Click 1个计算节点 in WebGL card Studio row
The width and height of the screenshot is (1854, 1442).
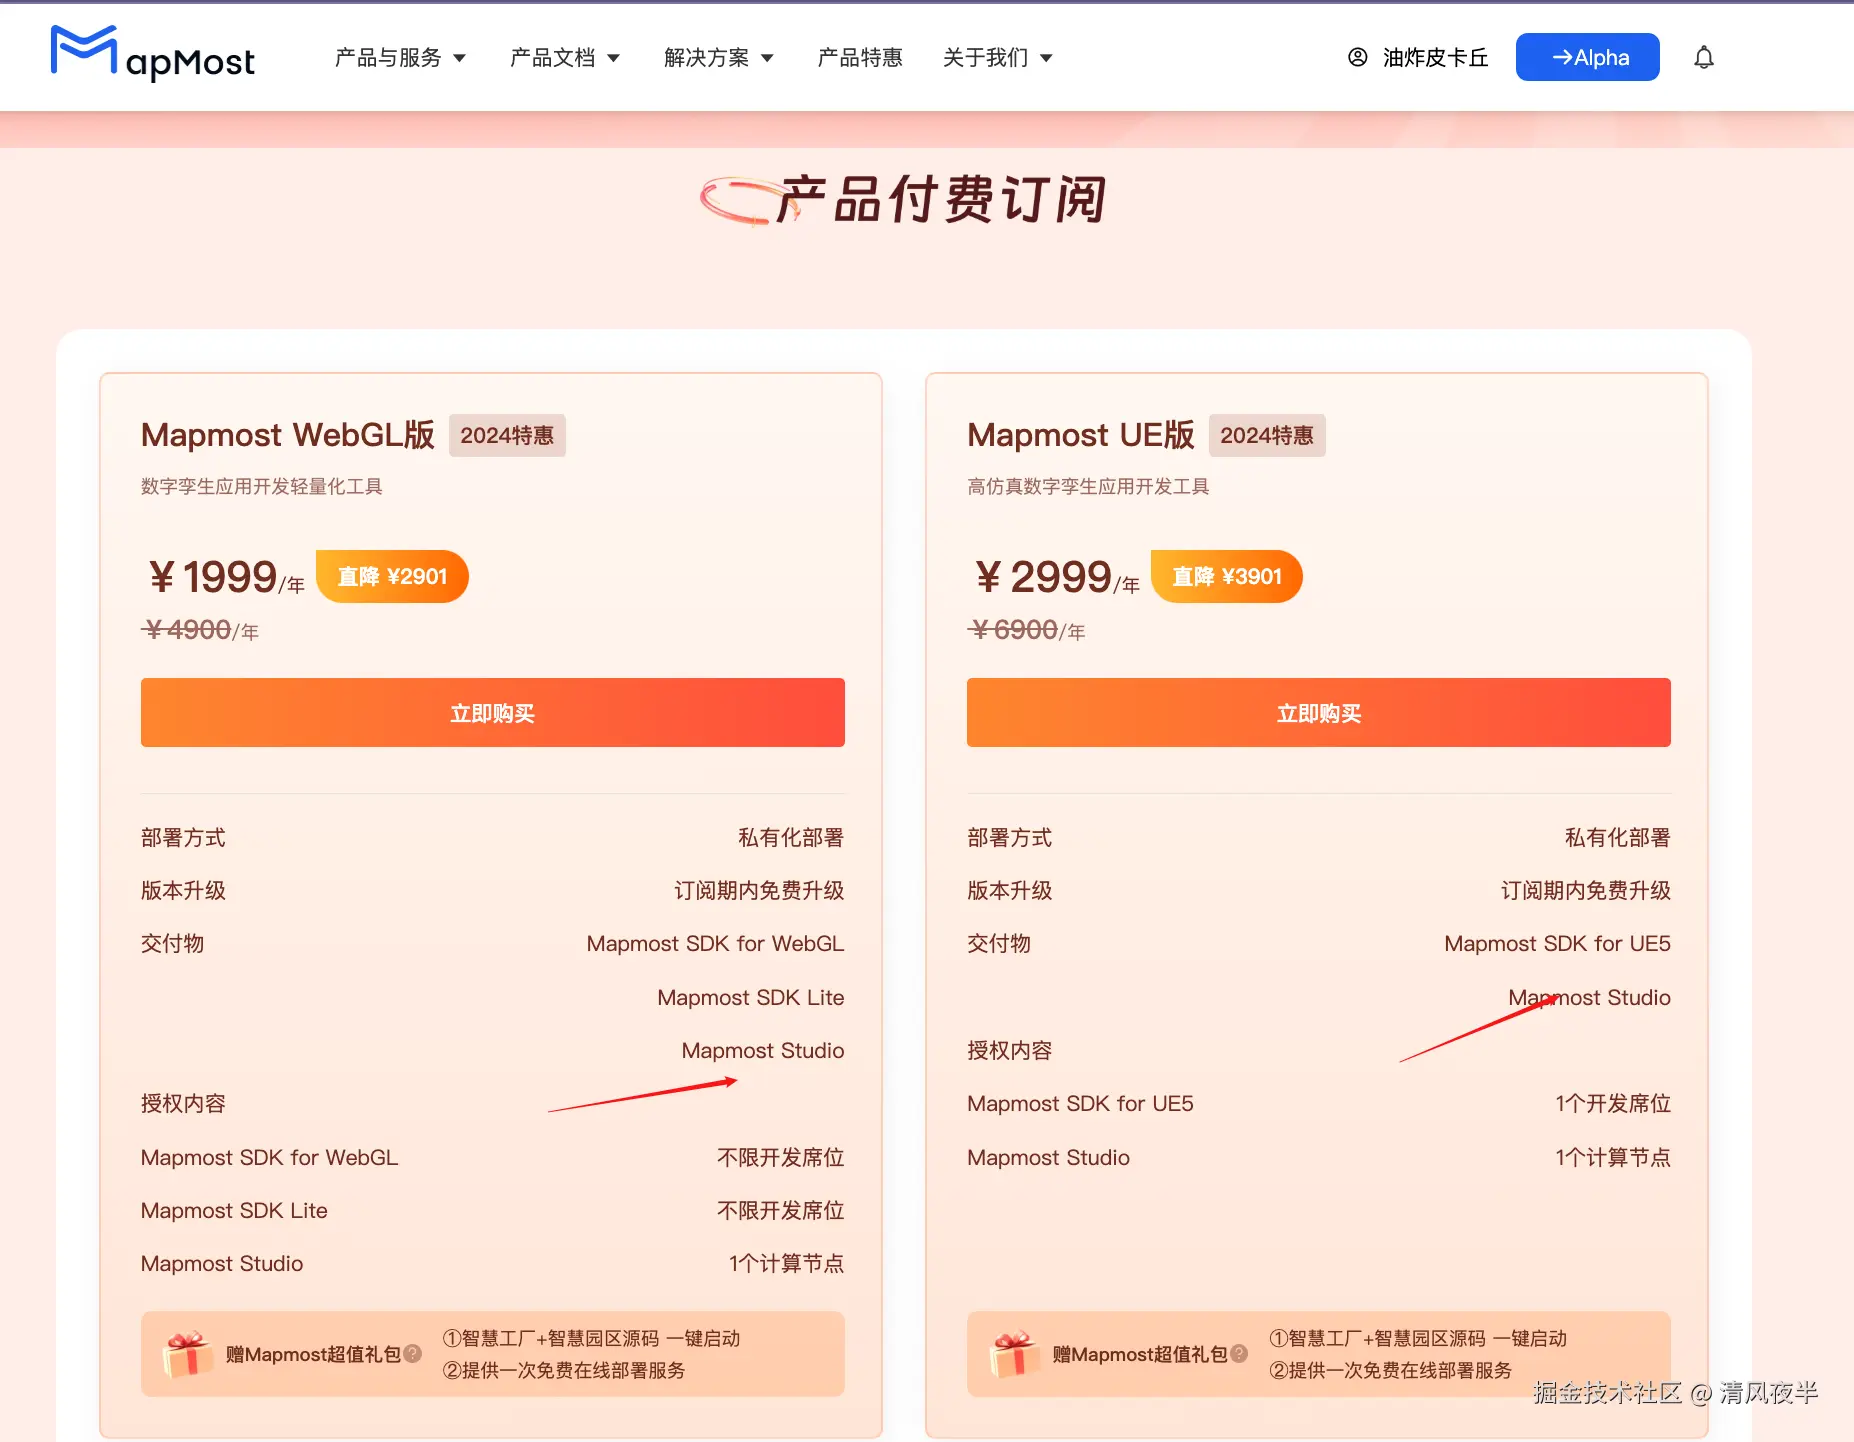[x=787, y=1263]
